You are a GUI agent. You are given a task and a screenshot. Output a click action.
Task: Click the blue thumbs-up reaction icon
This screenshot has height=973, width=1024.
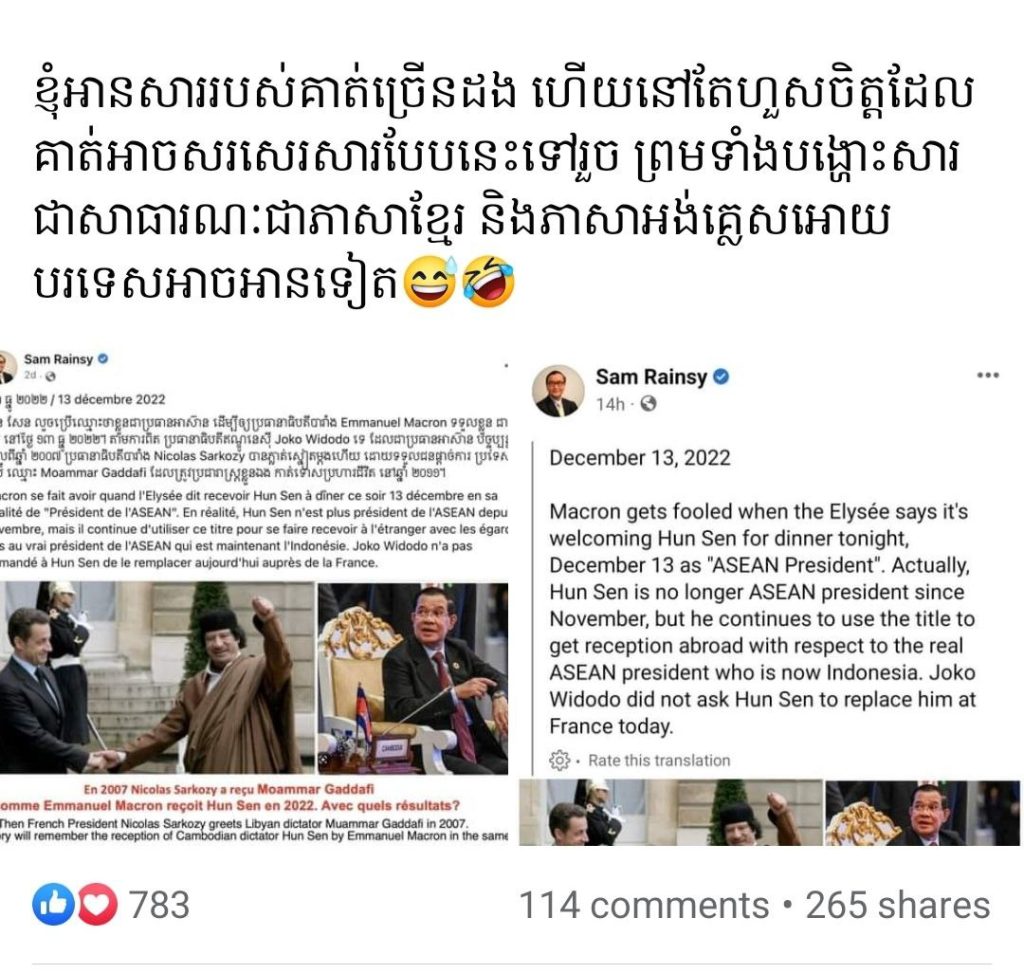[x=53, y=905]
